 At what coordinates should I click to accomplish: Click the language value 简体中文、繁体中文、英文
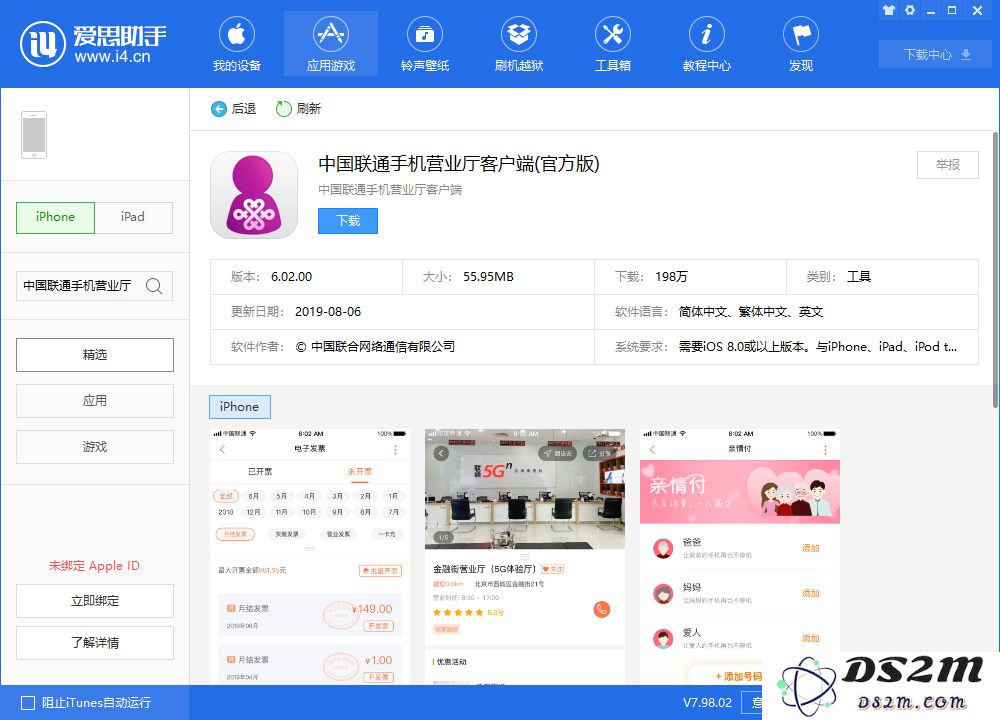pos(751,312)
